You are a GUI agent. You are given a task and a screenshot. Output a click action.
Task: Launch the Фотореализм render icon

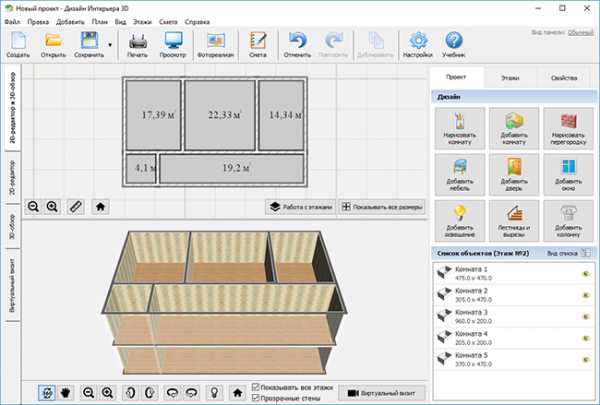(x=215, y=45)
